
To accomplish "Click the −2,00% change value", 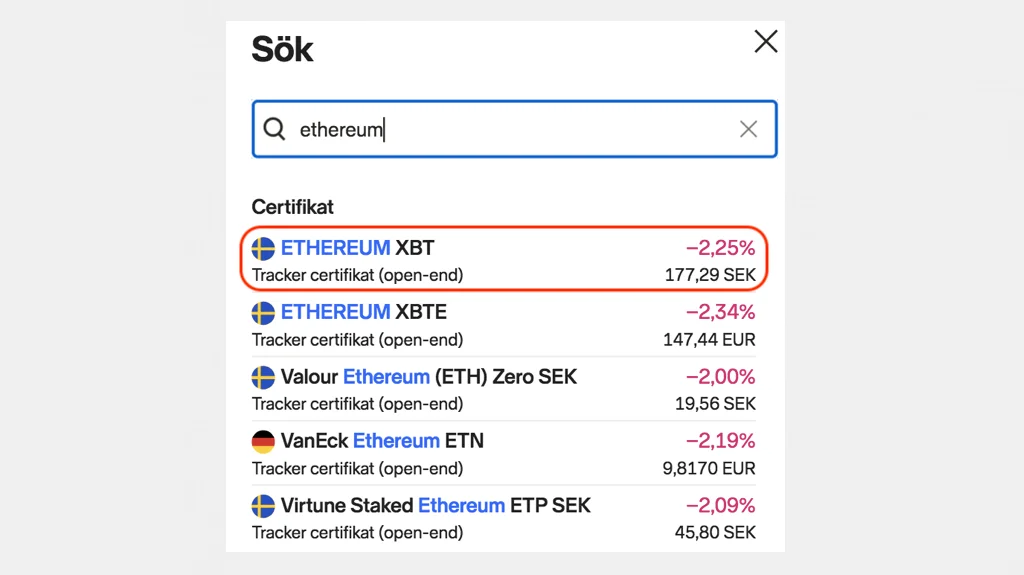I will [x=720, y=377].
